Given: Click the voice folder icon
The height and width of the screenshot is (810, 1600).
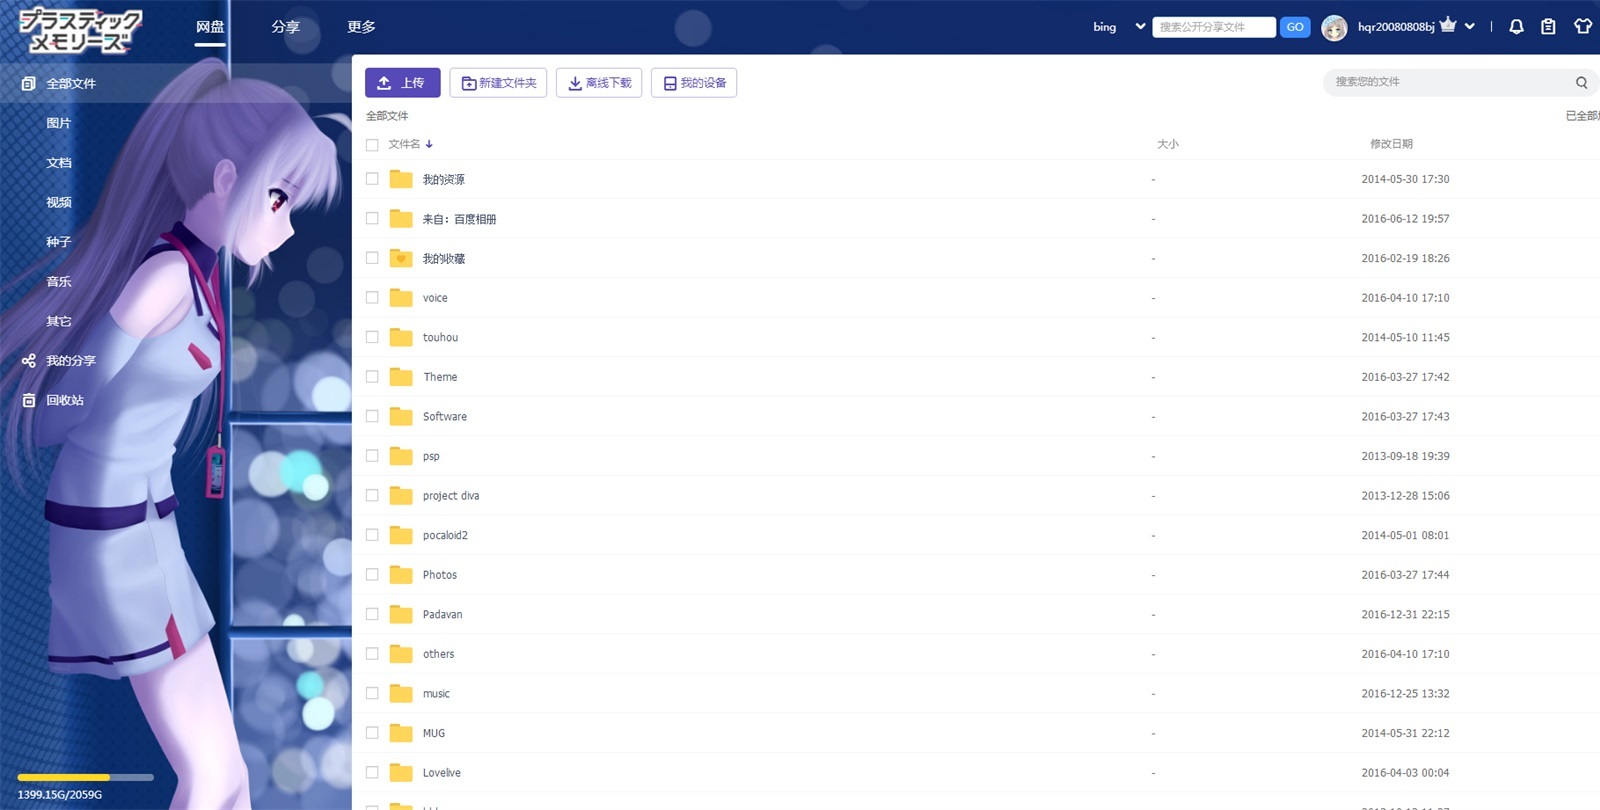Looking at the screenshot, I should pos(401,298).
